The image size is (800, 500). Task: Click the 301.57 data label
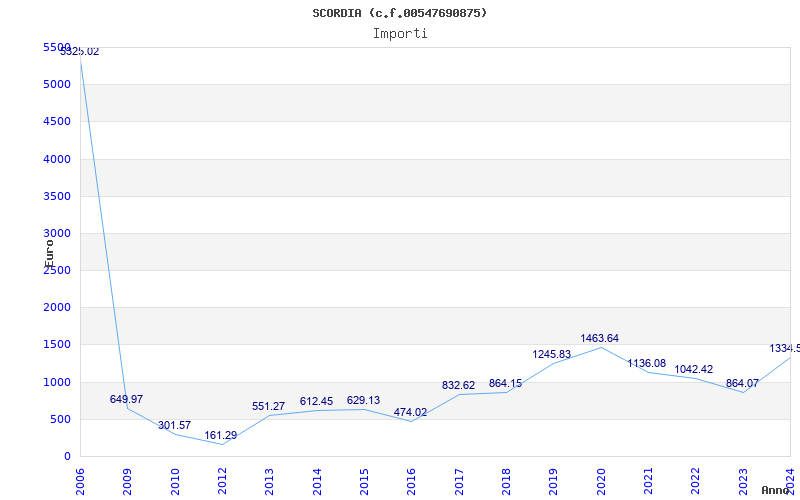point(174,426)
